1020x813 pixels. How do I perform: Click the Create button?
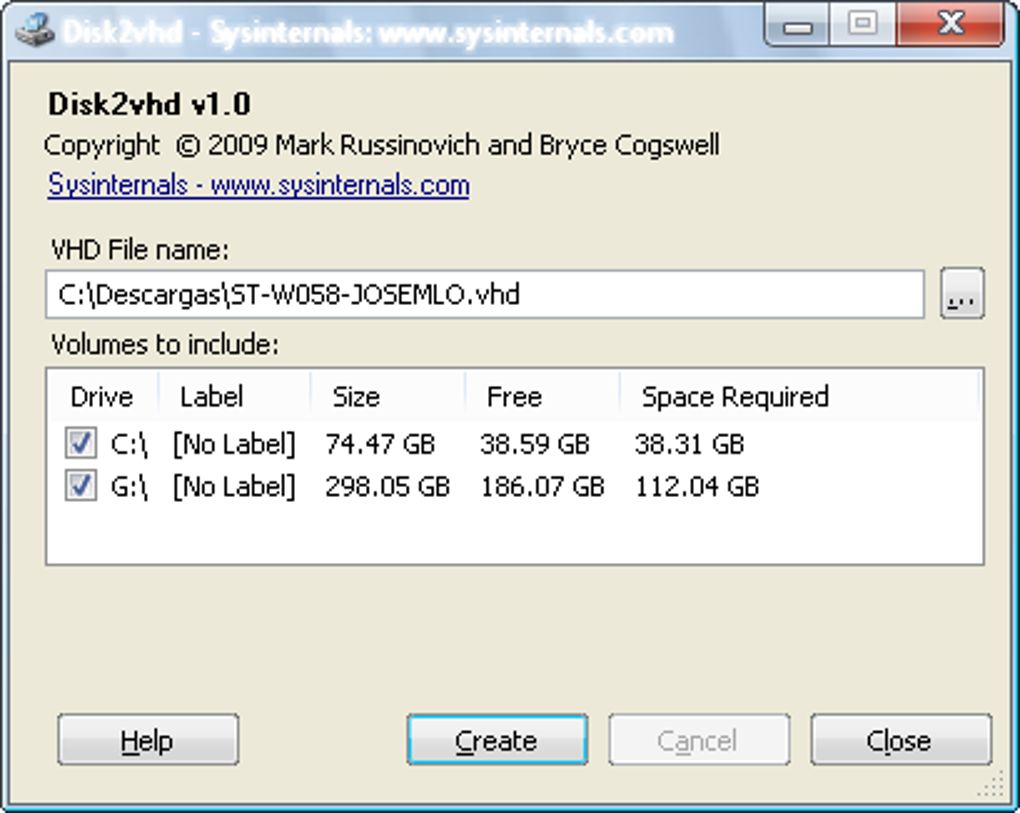tap(497, 740)
